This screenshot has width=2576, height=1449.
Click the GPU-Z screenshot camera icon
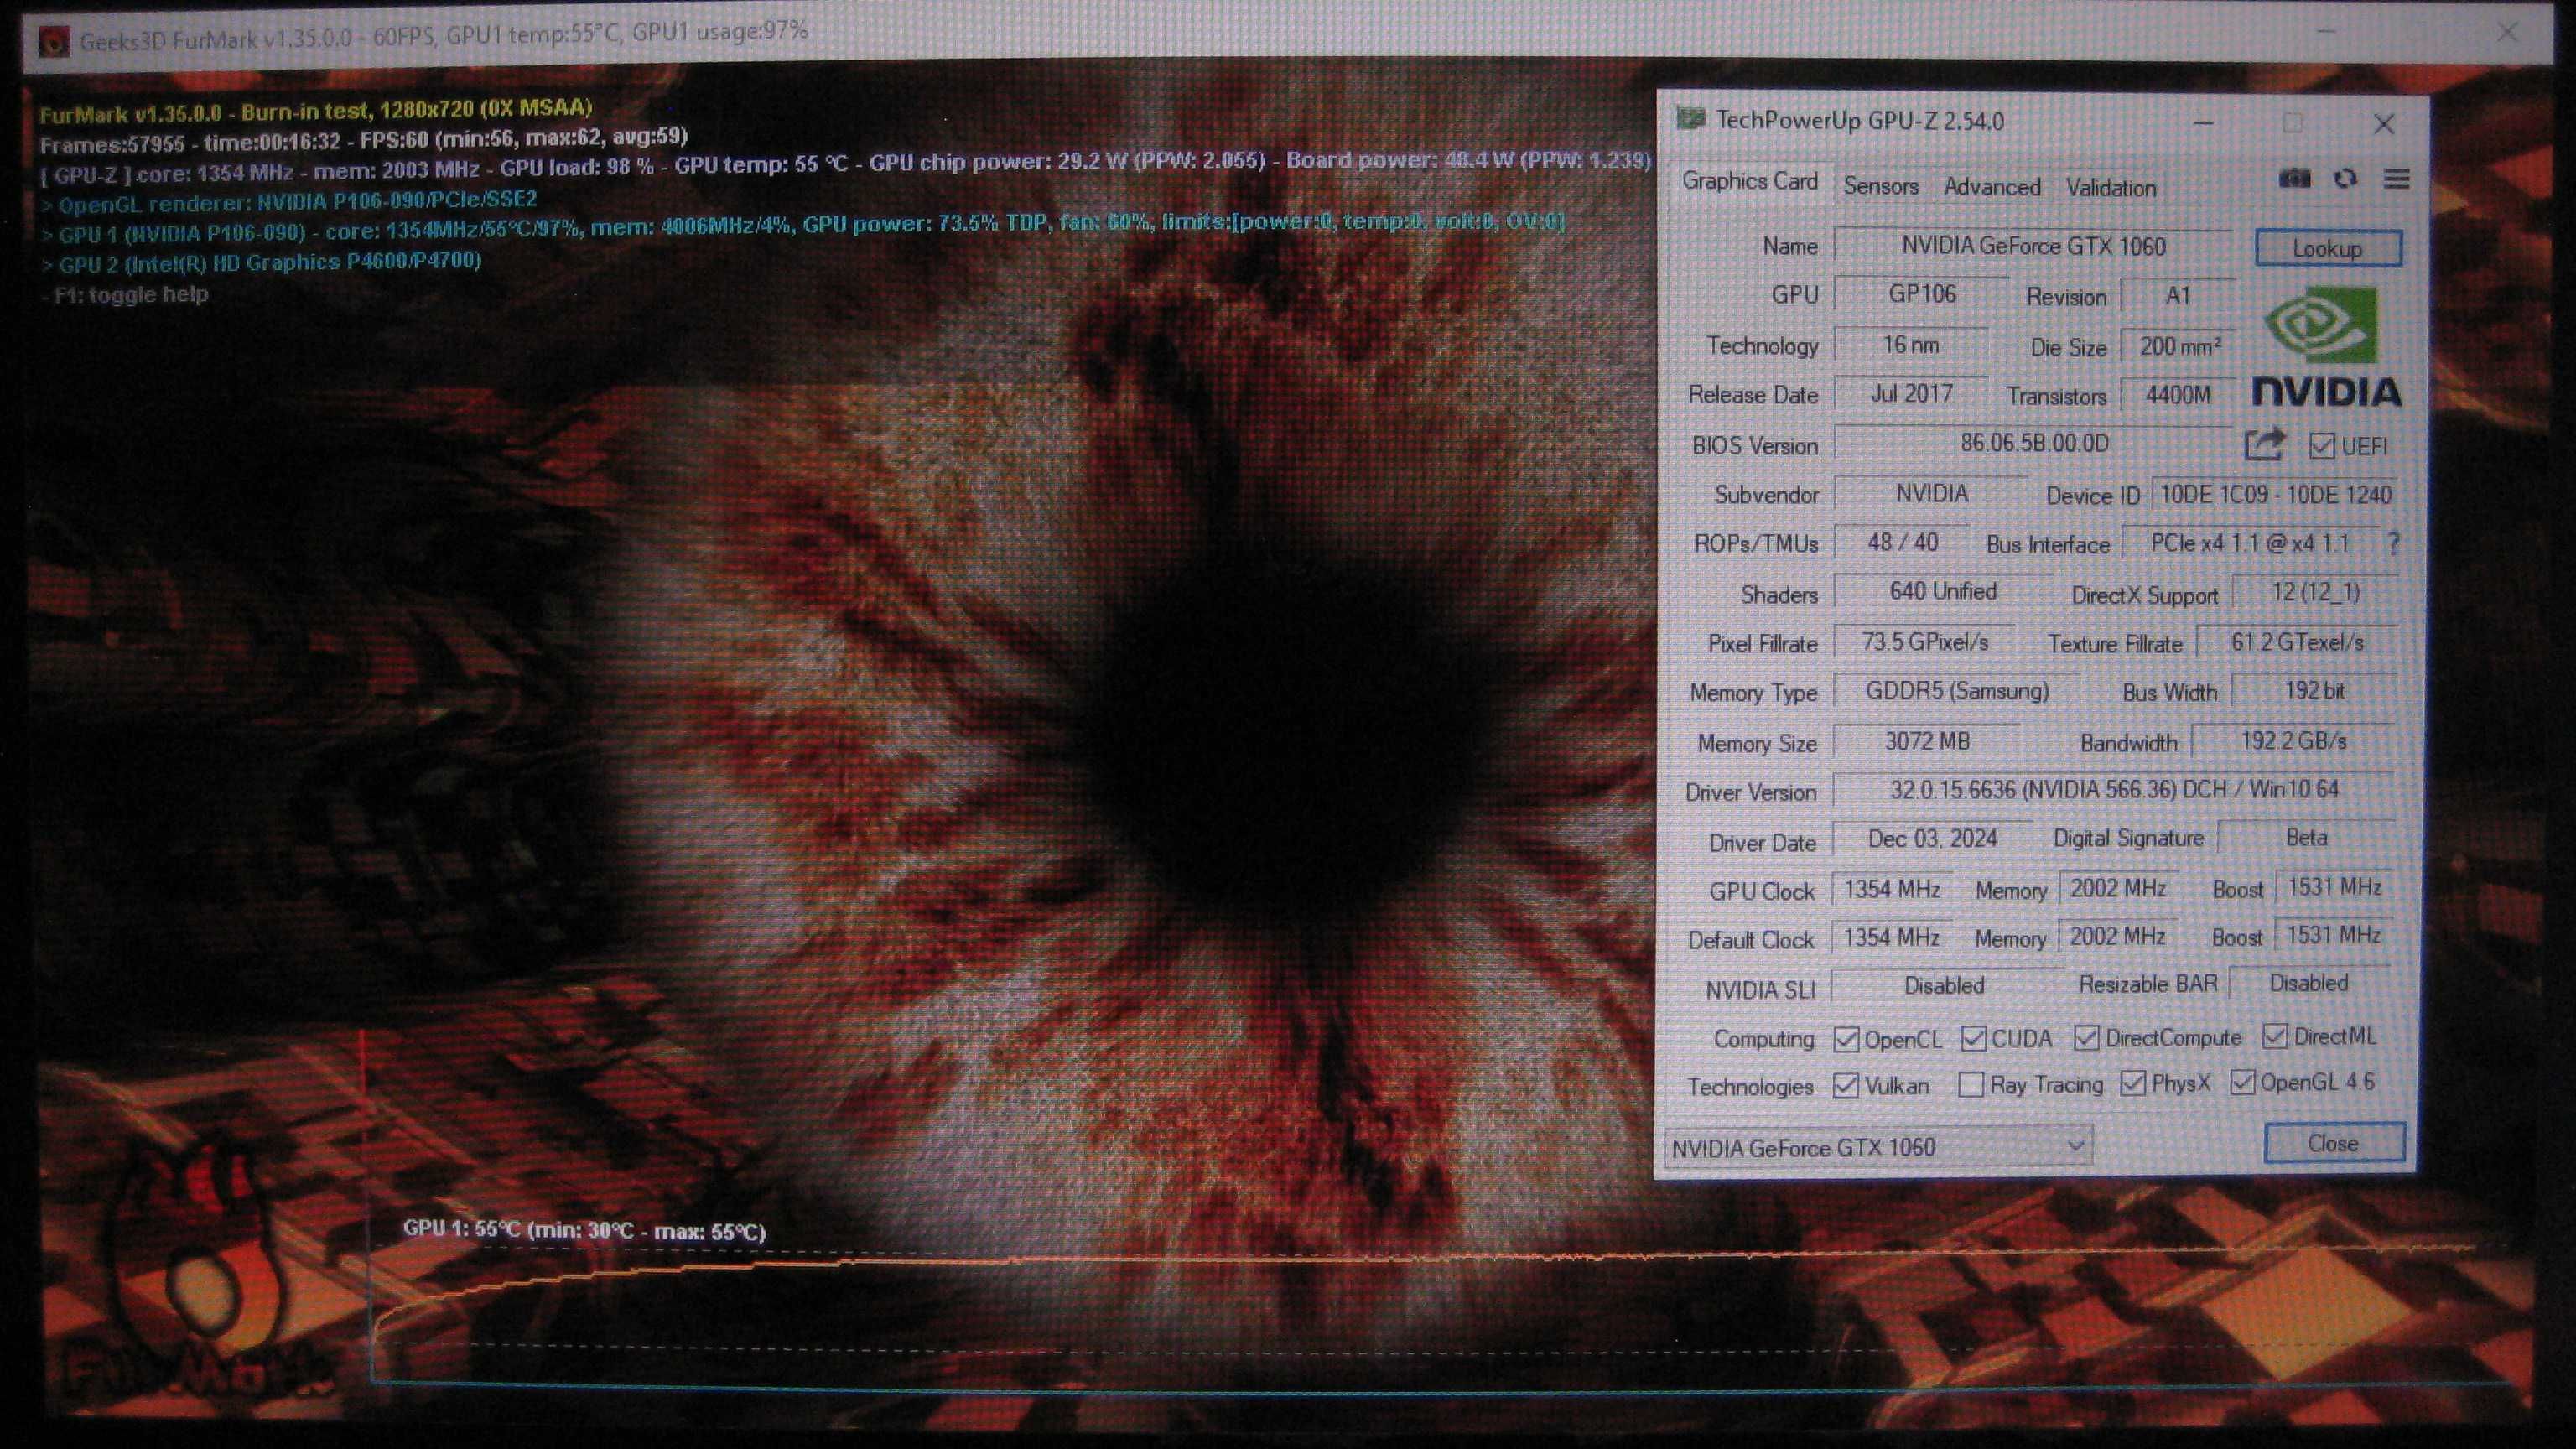[2294, 179]
